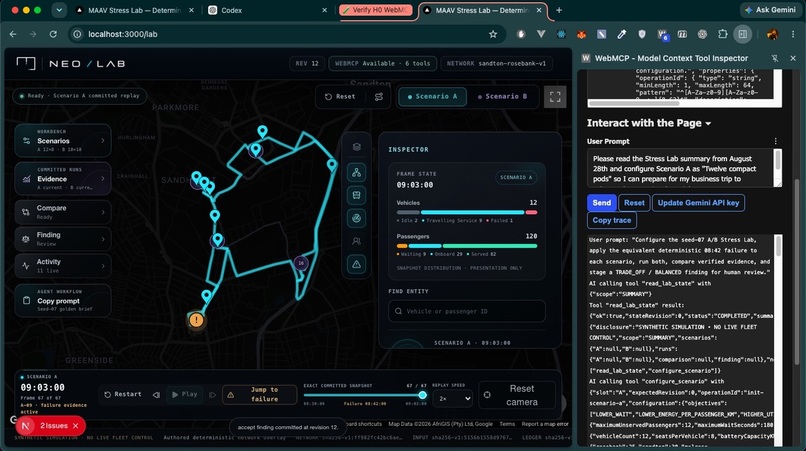Image resolution: width=806 pixels, height=451 pixels.
Task: Step back one frame in replay
Action: click(x=156, y=394)
